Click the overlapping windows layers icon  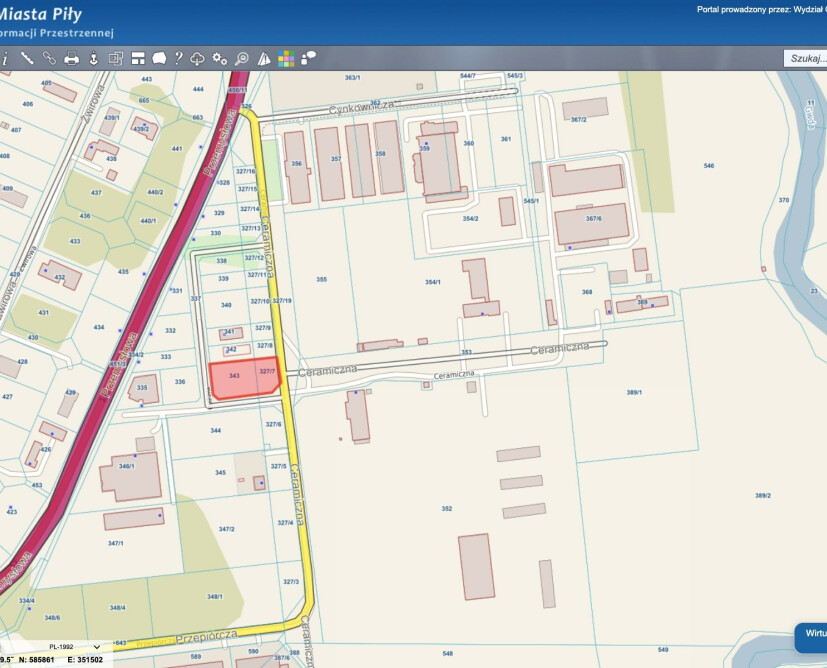point(115,58)
